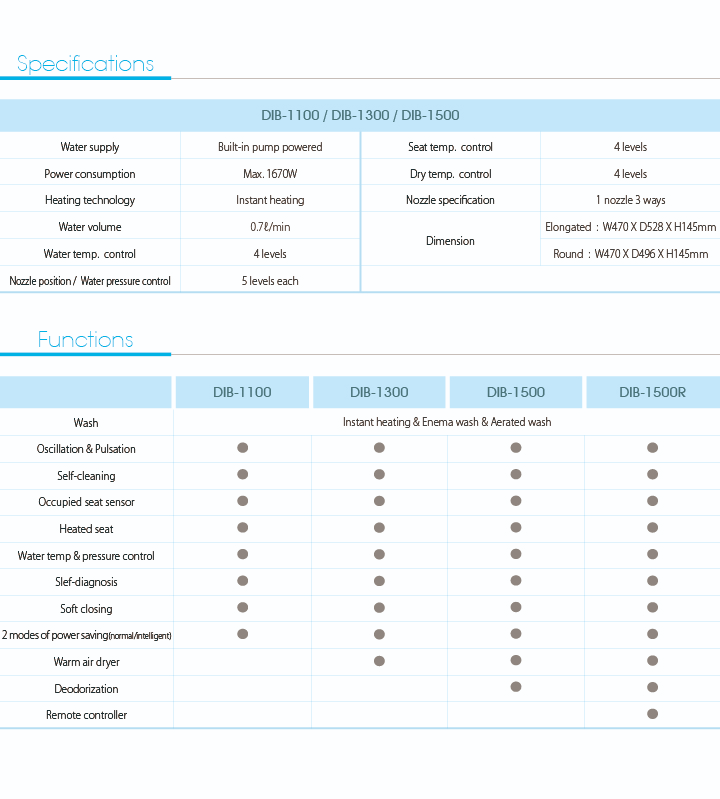Click the DIB-1500 column header
This screenshot has width=720, height=799.
516,392
